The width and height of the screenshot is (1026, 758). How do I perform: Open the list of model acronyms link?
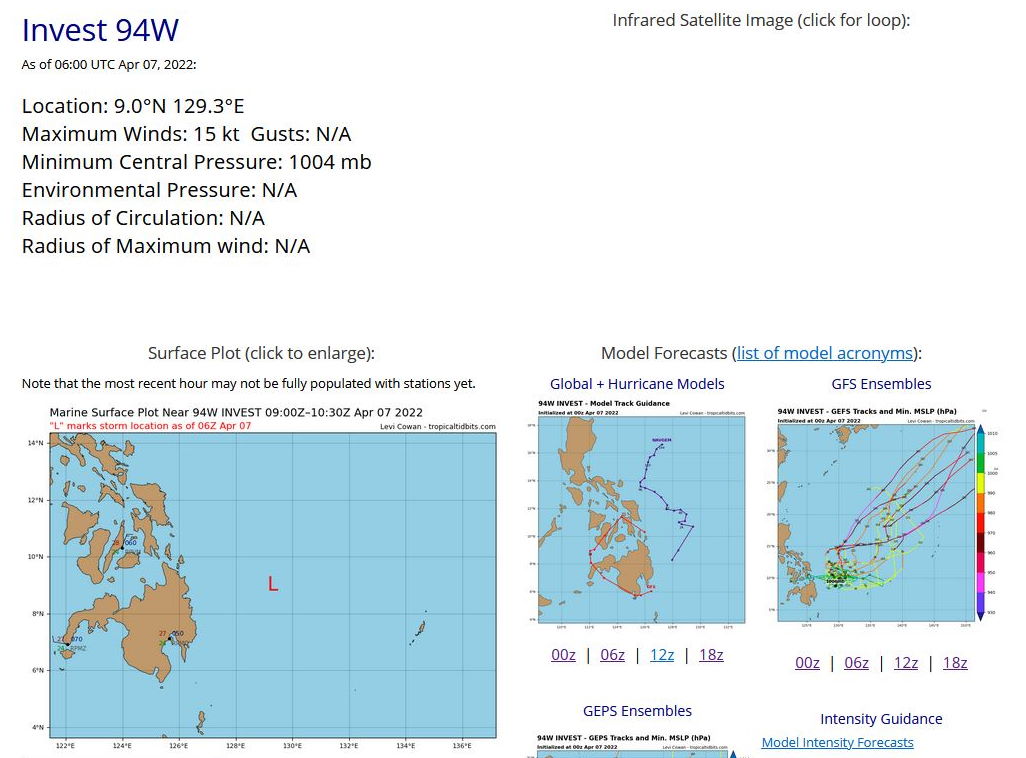pyautogui.click(x=824, y=353)
